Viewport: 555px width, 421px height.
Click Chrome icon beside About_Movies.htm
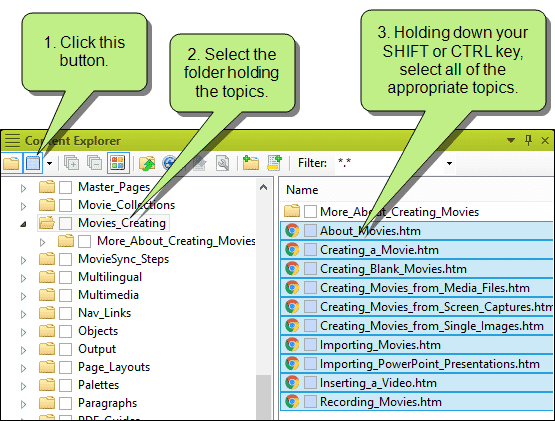pyautogui.click(x=292, y=231)
